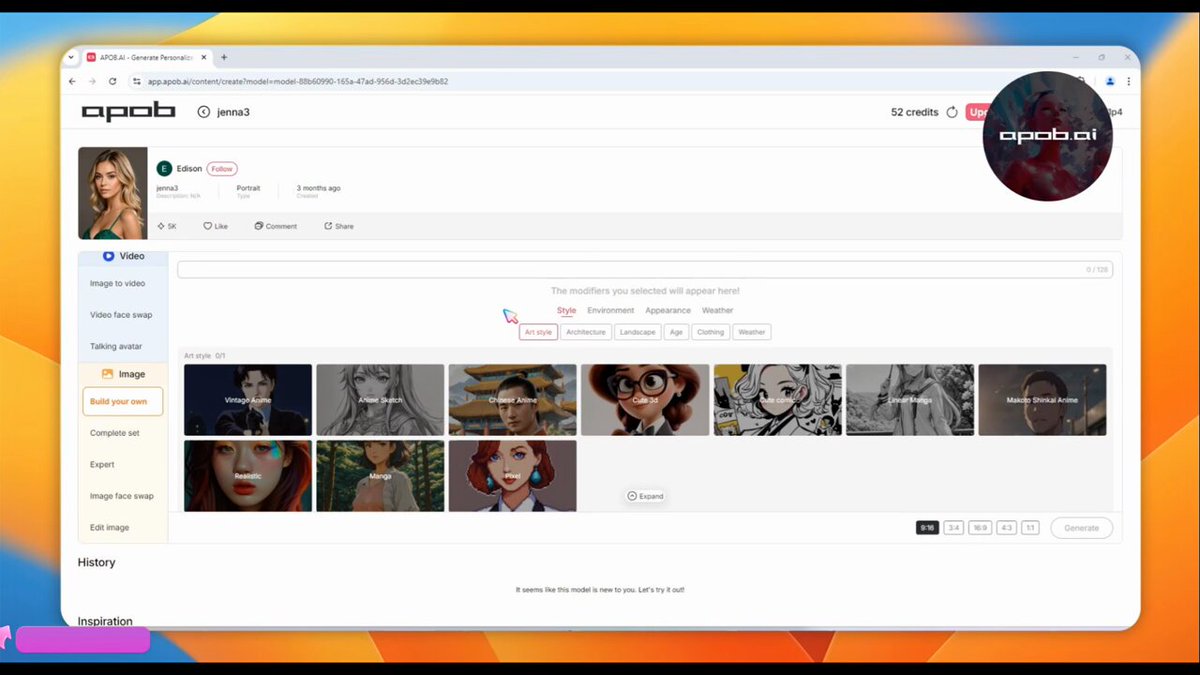The image size is (1200, 675).
Task: Choose the Anime Sketch art style
Action: pyautogui.click(x=380, y=400)
